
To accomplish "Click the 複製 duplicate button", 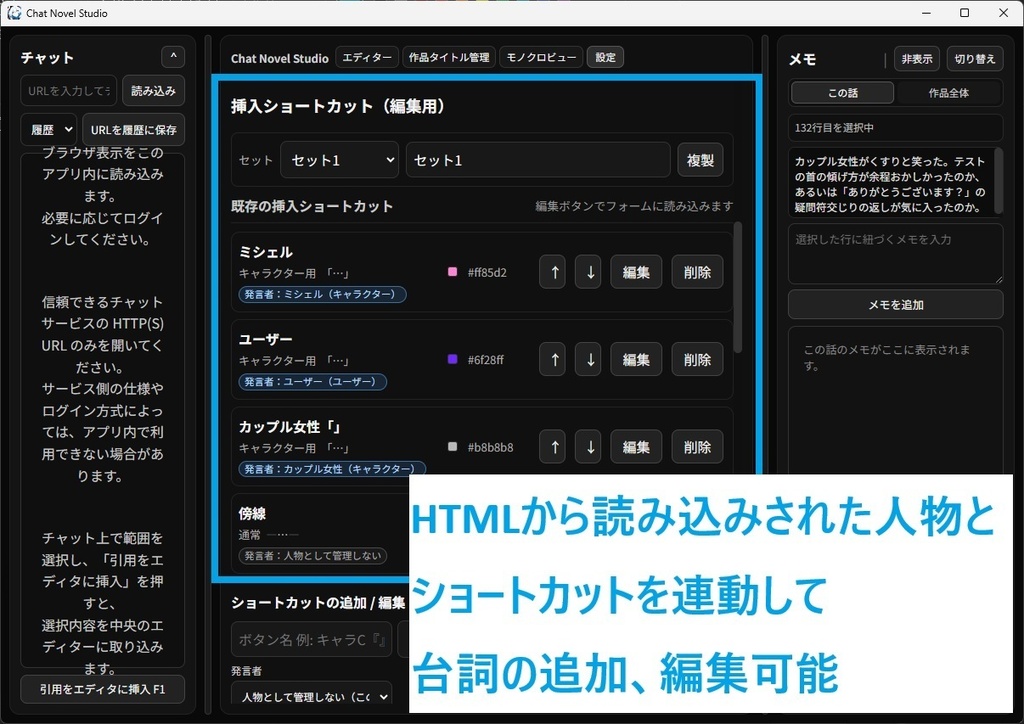I will point(700,160).
